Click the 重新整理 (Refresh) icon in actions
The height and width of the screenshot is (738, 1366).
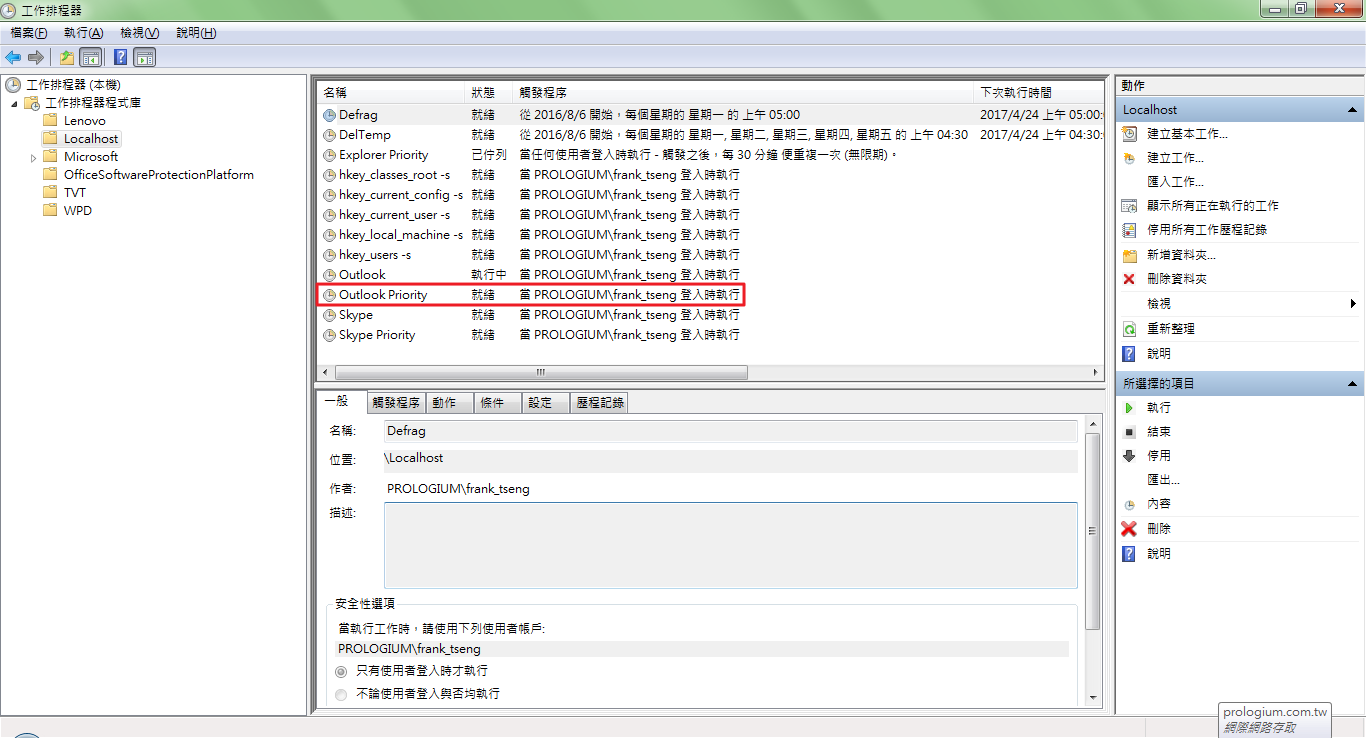(x=1129, y=329)
